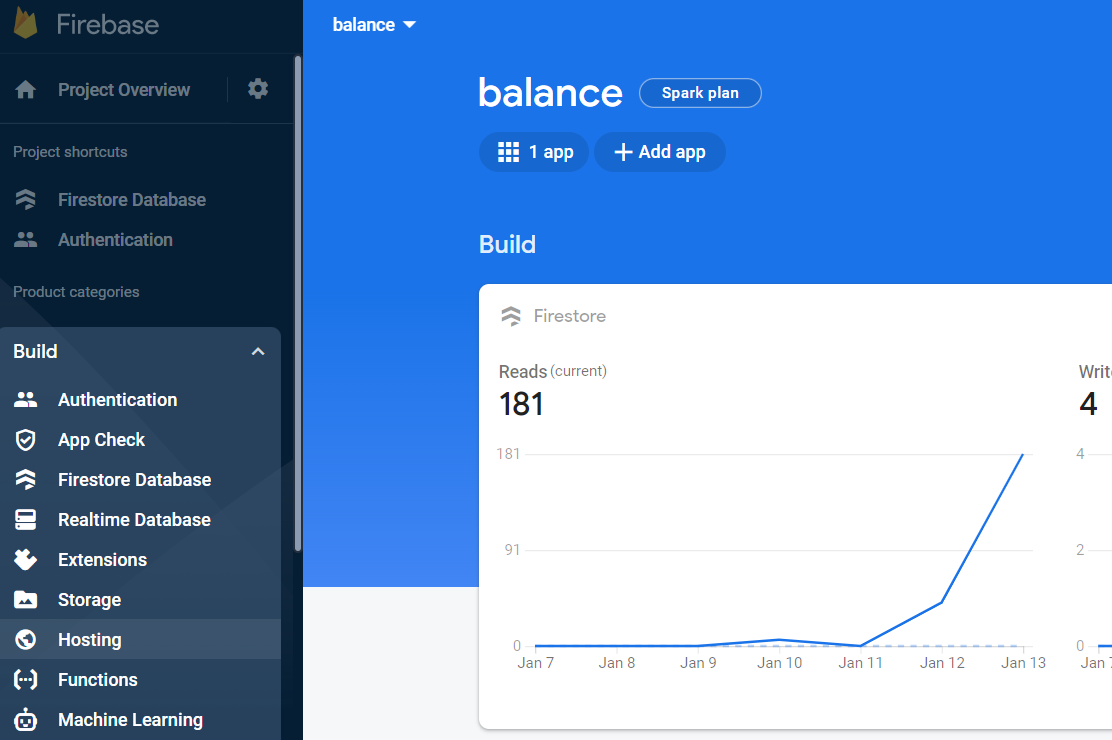
Task: Click the Build section heading in main area
Action: pyautogui.click(x=507, y=245)
